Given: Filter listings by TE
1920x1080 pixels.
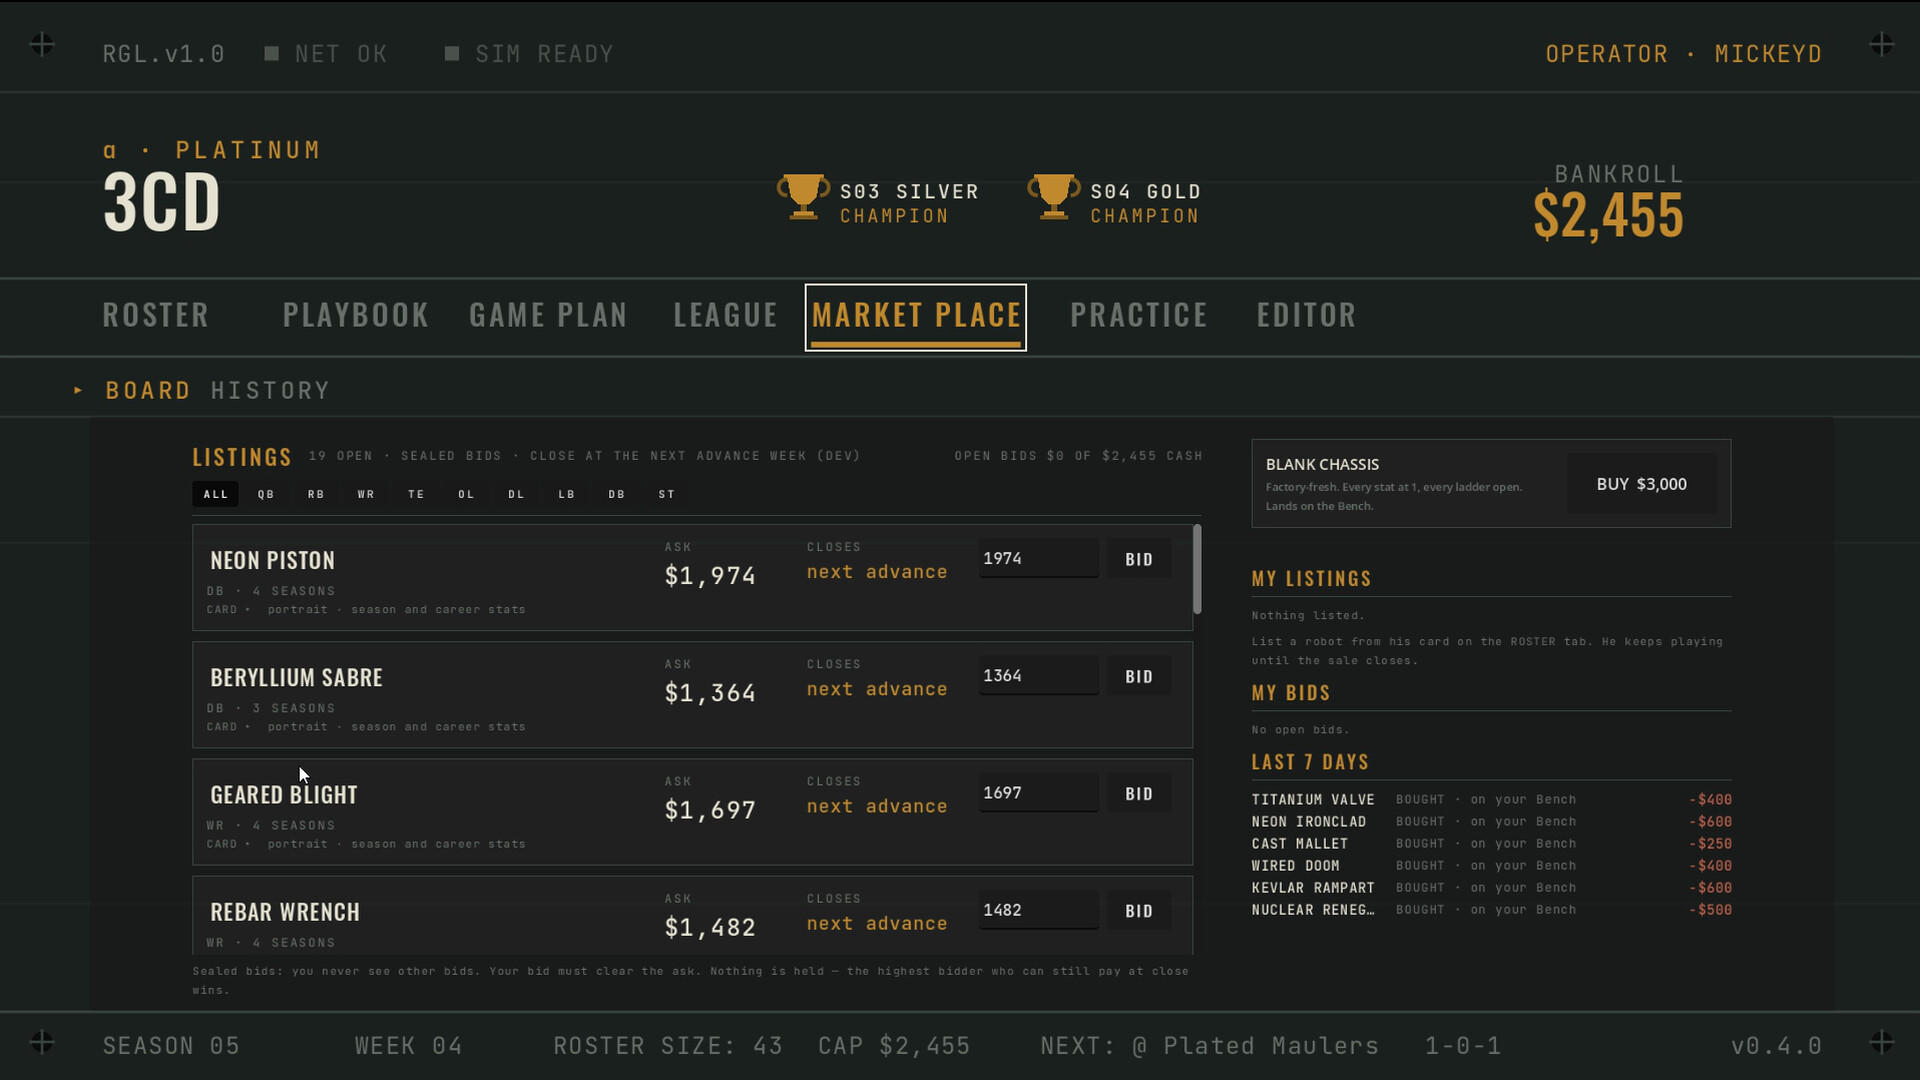Looking at the screenshot, I should coord(416,494).
